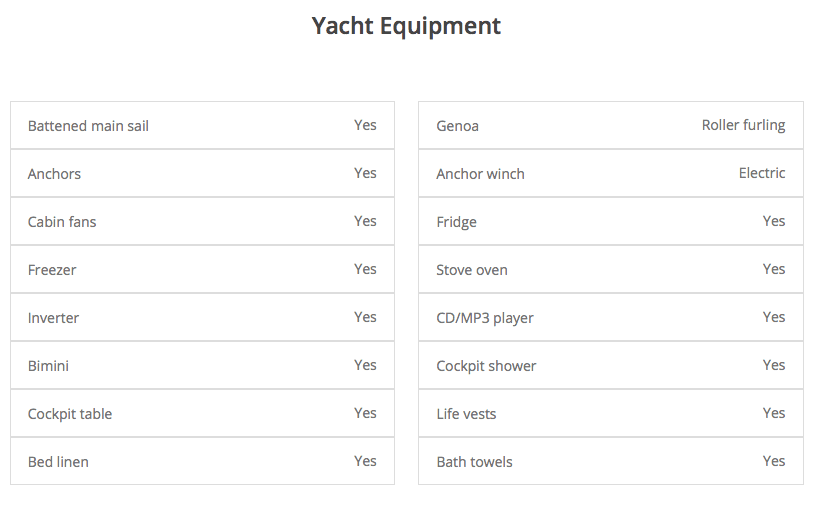Select the Inverter equipment row
Image resolution: width=816 pixels, height=528 pixels.
[x=202, y=317]
